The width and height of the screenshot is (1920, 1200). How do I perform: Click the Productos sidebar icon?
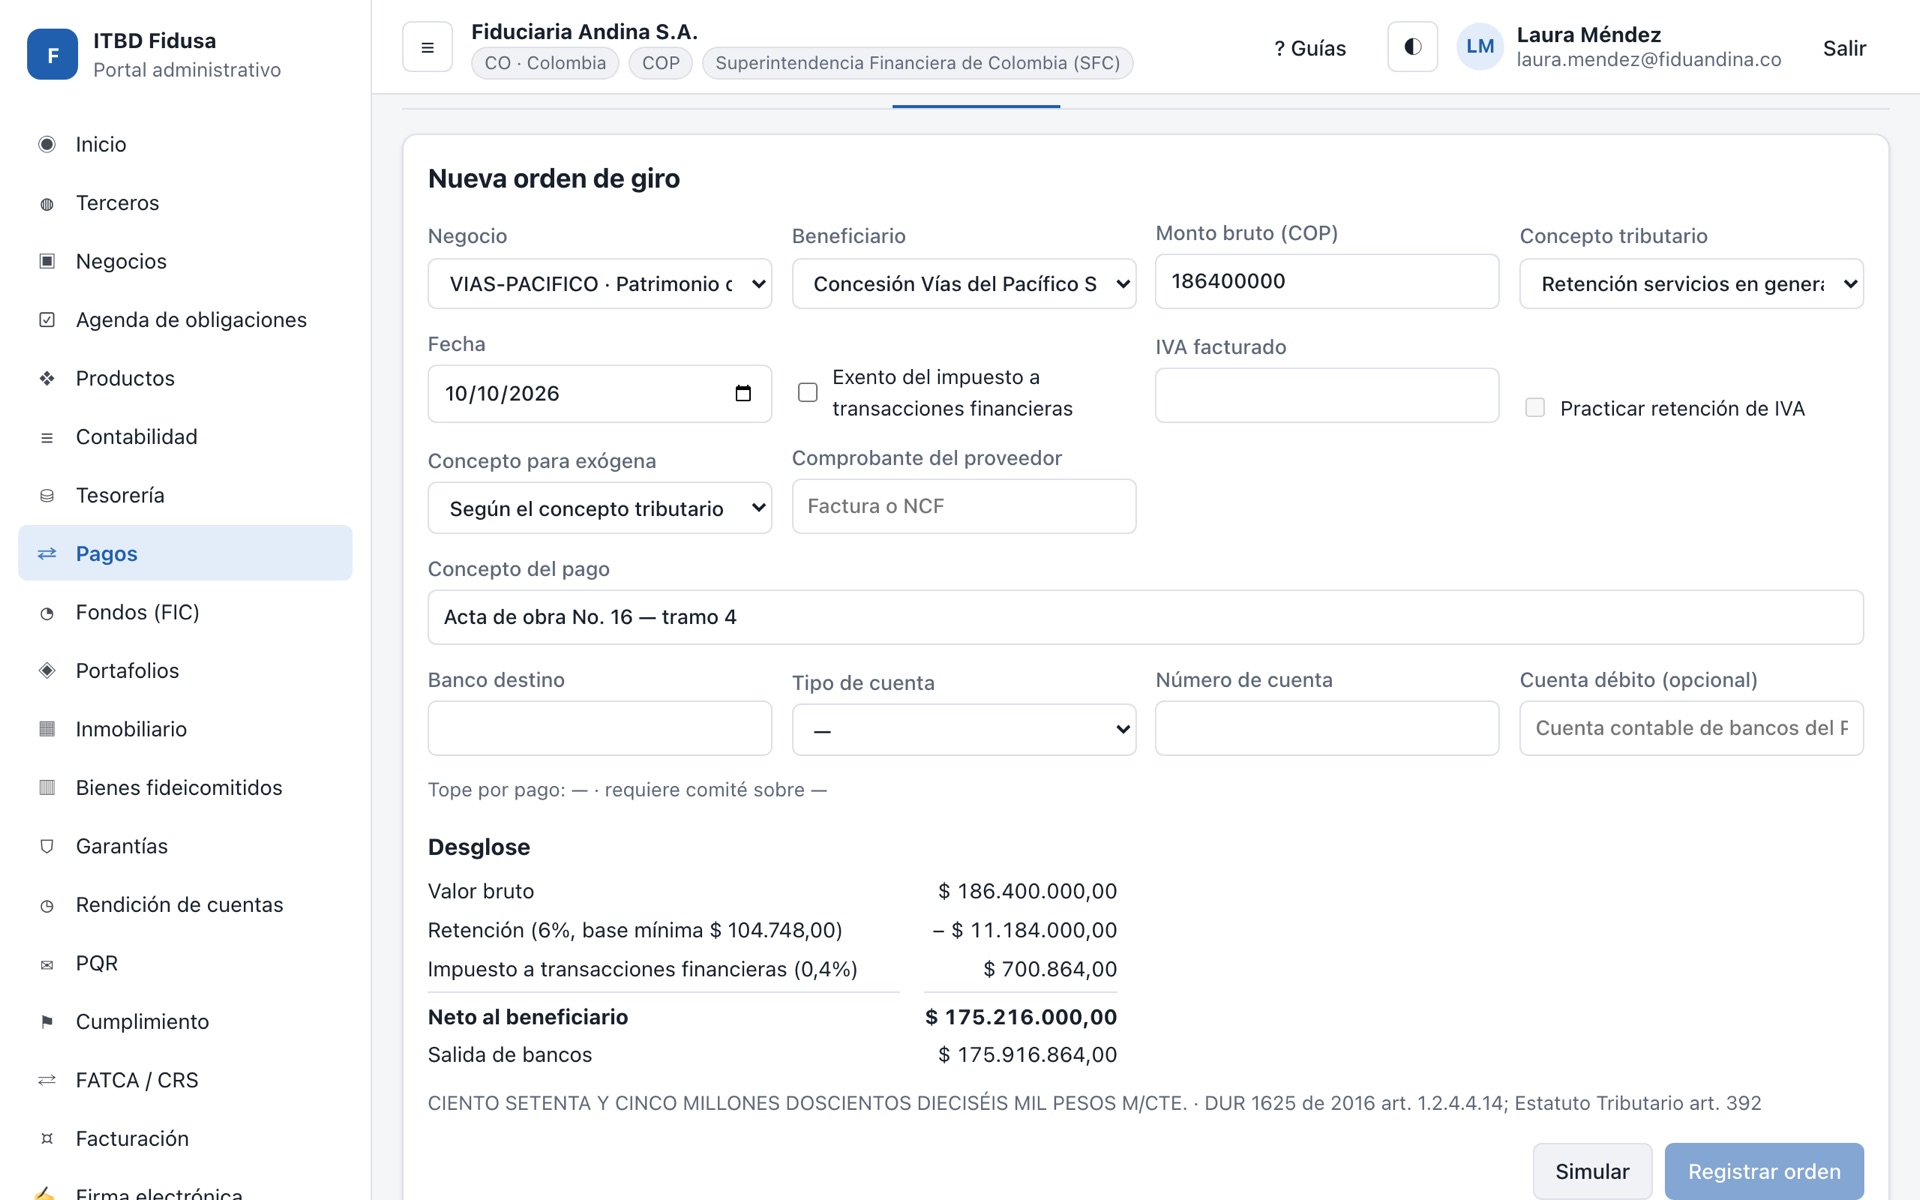coord(47,378)
